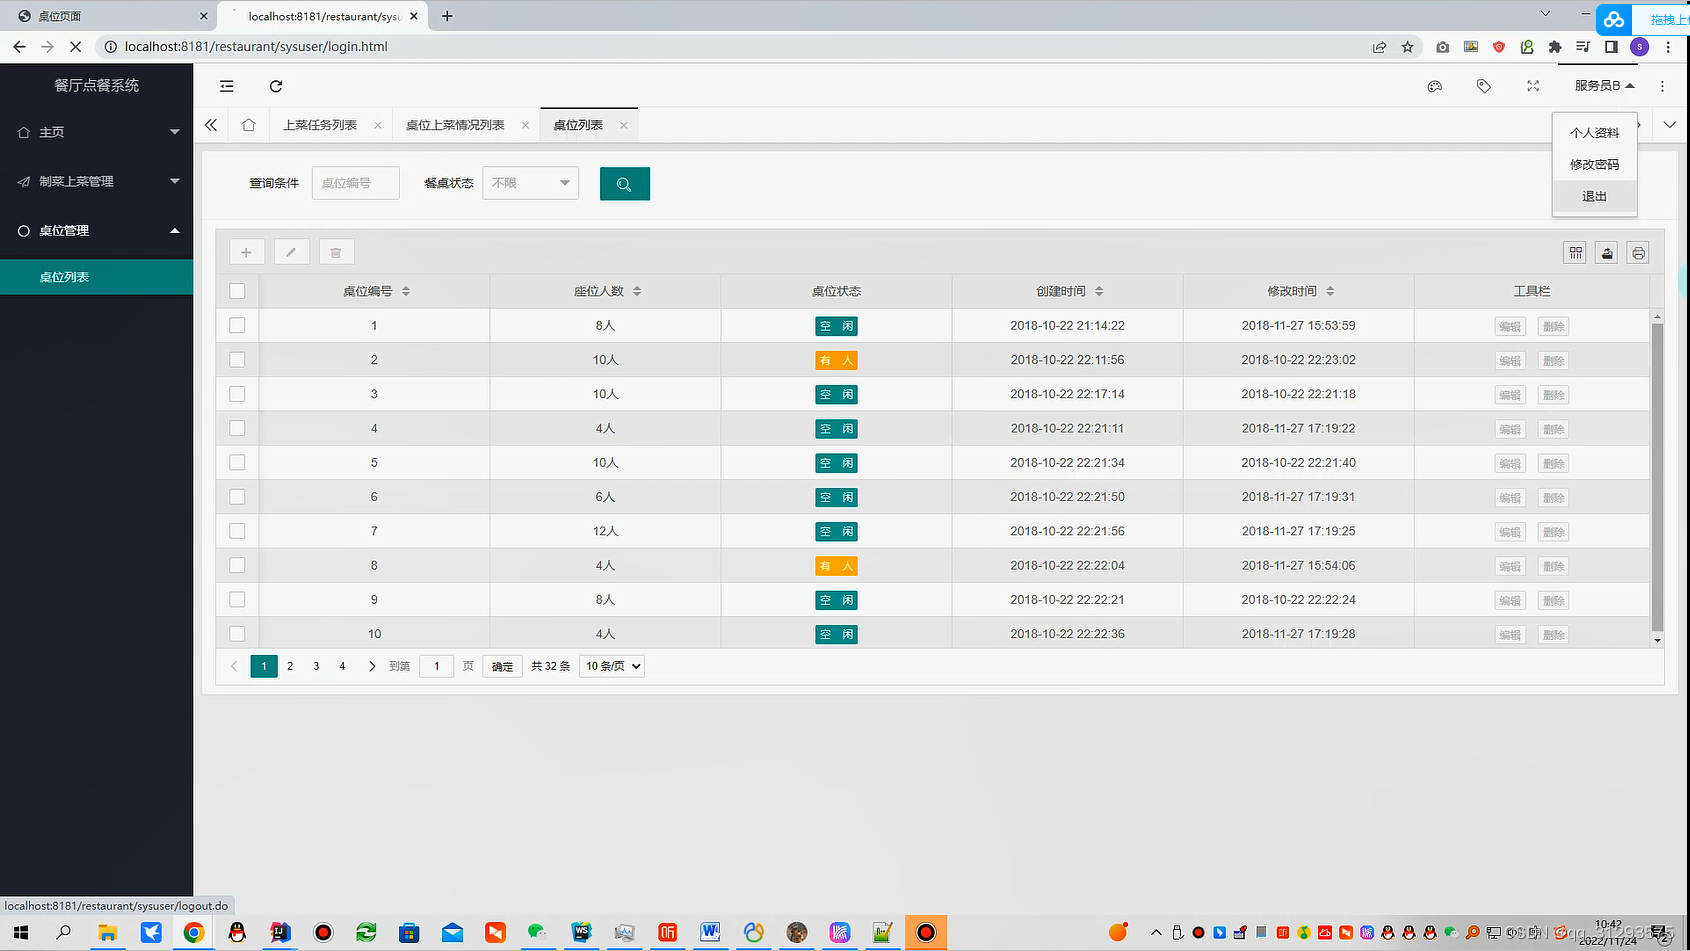Click the print table icon

(1638, 253)
